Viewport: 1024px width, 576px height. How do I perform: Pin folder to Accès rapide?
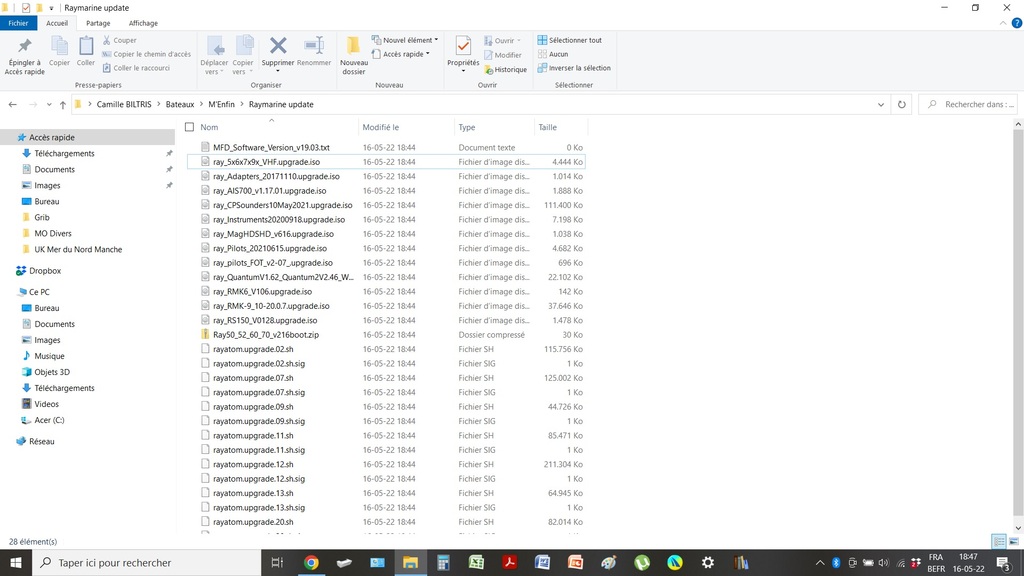coord(24,56)
